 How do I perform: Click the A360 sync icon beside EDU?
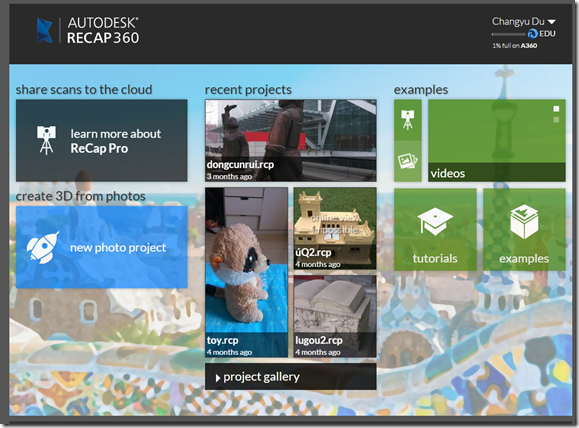[532, 34]
